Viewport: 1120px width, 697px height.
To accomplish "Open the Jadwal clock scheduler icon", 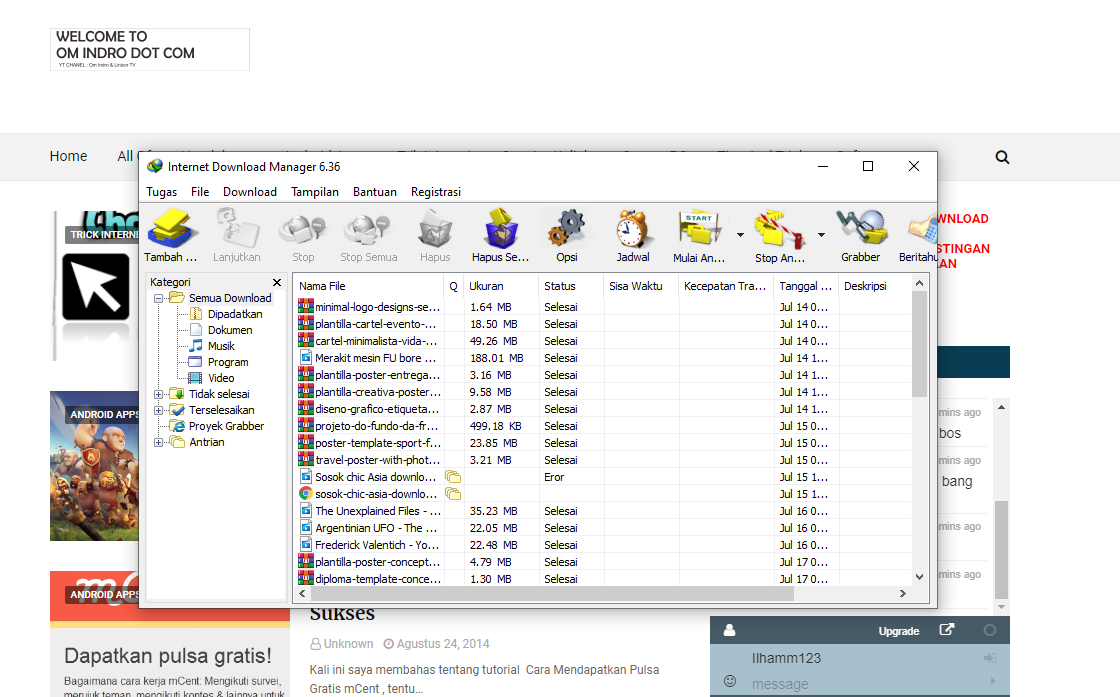I will (633, 236).
